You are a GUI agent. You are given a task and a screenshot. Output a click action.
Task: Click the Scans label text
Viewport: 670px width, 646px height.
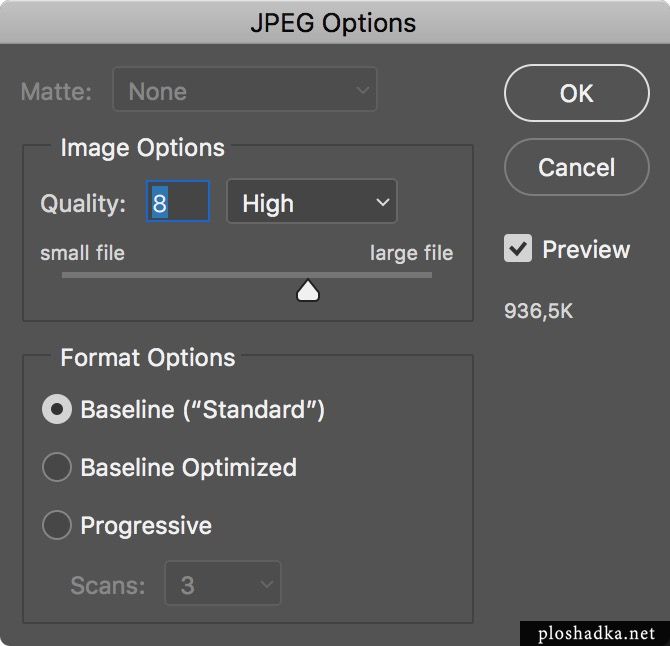107,585
